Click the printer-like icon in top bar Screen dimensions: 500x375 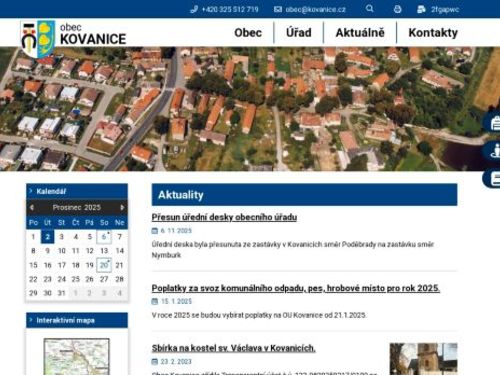tap(397, 9)
